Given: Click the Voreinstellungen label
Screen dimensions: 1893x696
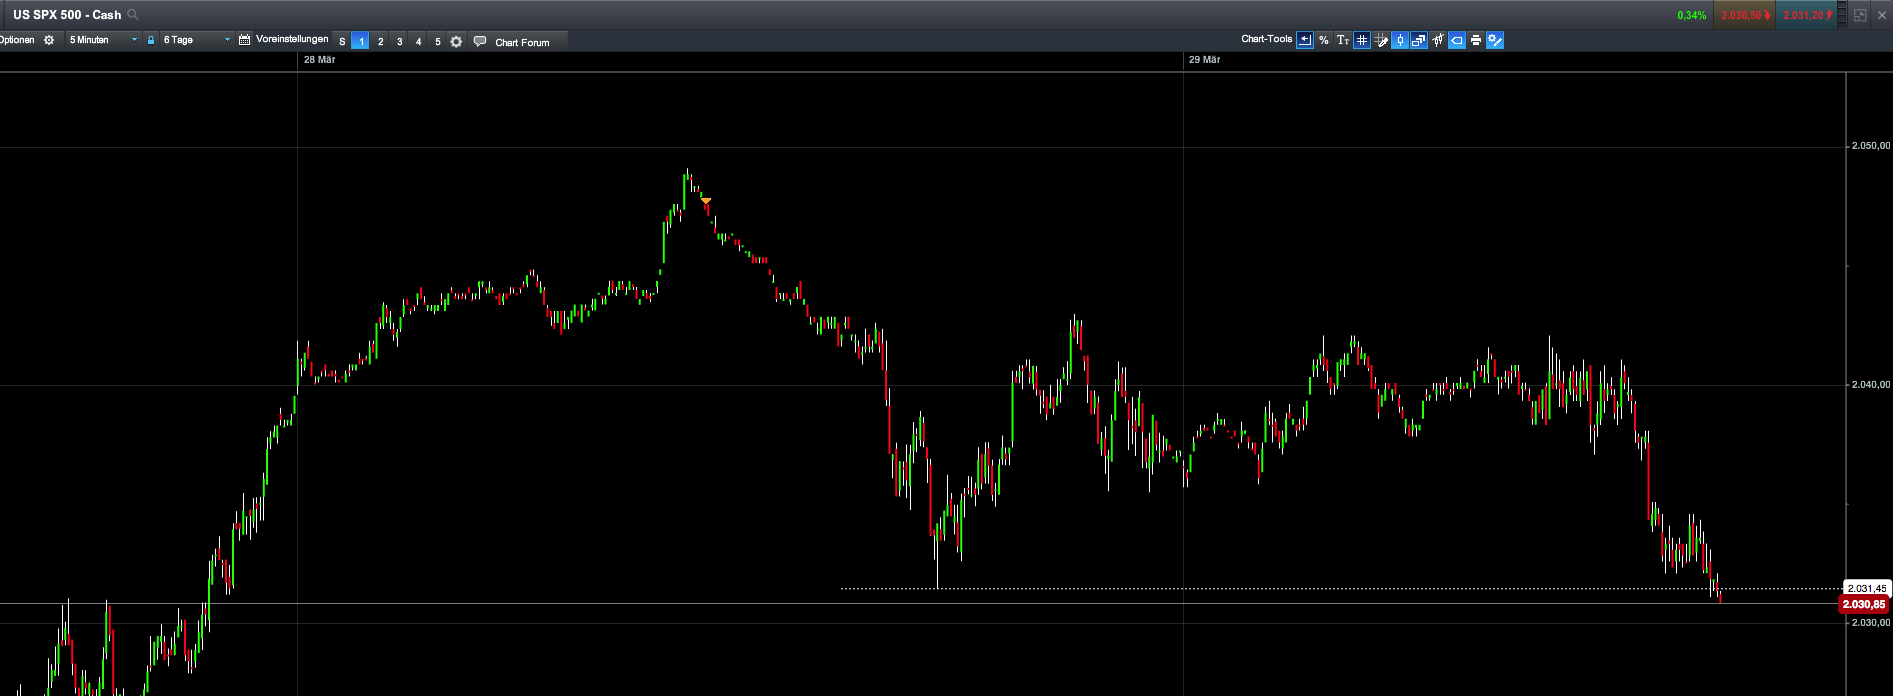Looking at the screenshot, I should [292, 39].
